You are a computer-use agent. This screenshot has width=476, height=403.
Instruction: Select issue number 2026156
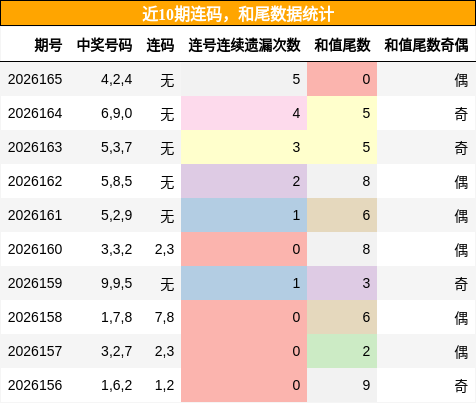35,385
